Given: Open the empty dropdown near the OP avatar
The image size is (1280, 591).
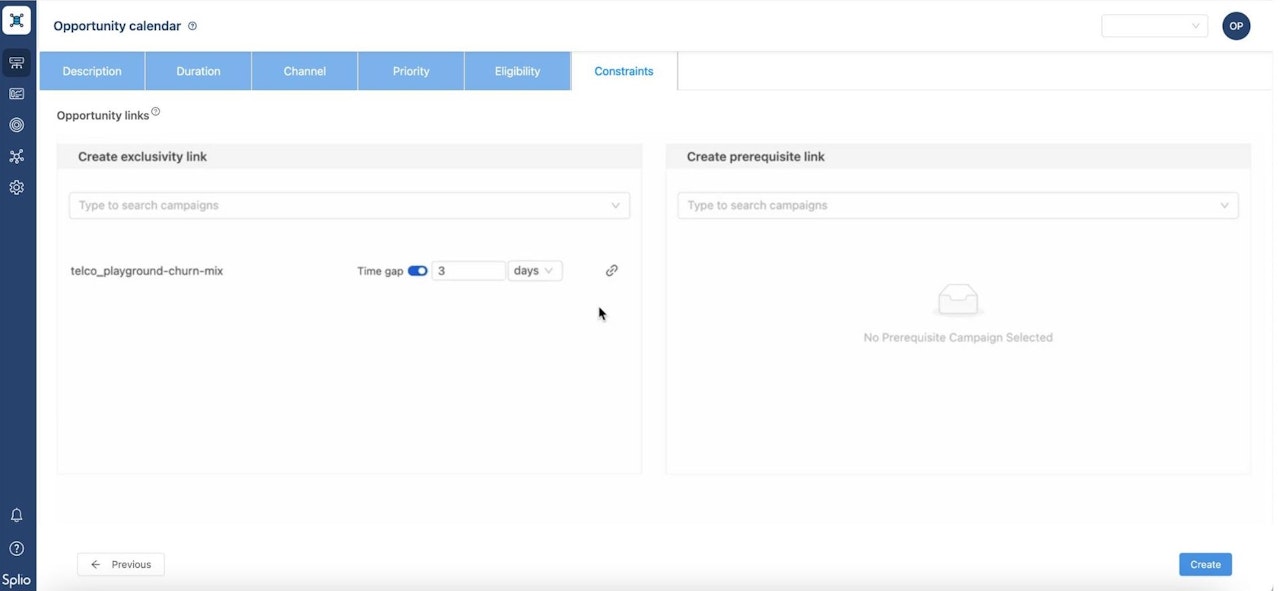Looking at the screenshot, I should [1154, 26].
